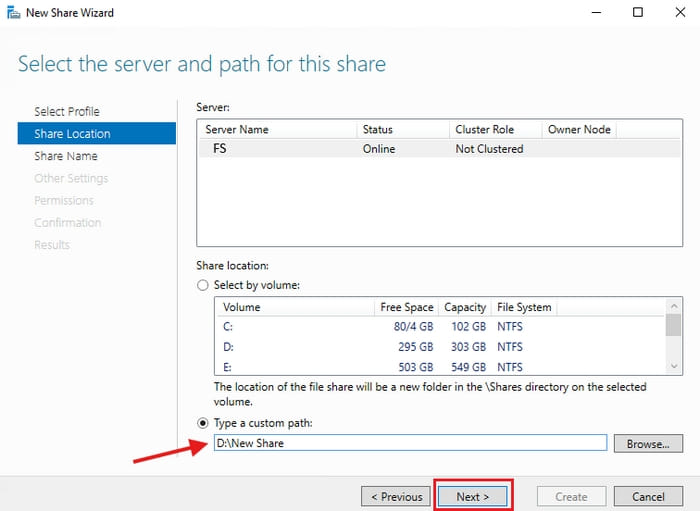Select the Type a custom path option
Screen dimensions: 700x511
pyautogui.click(x=203, y=423)
